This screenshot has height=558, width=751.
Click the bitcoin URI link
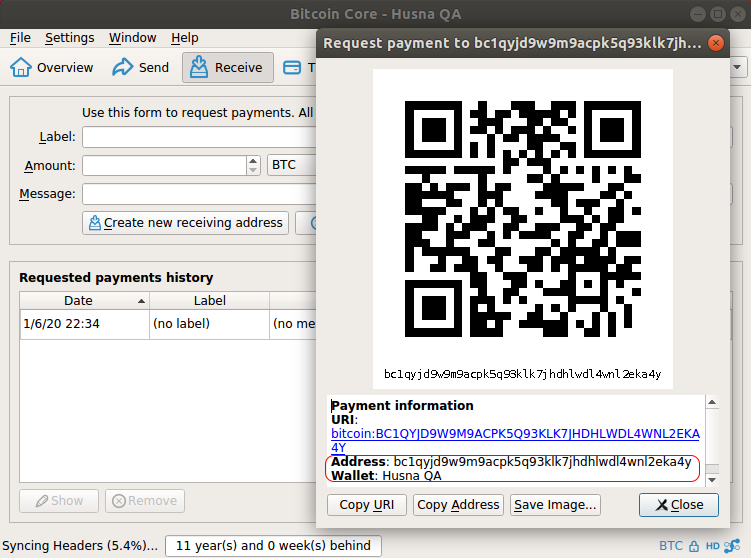[515, 441]
